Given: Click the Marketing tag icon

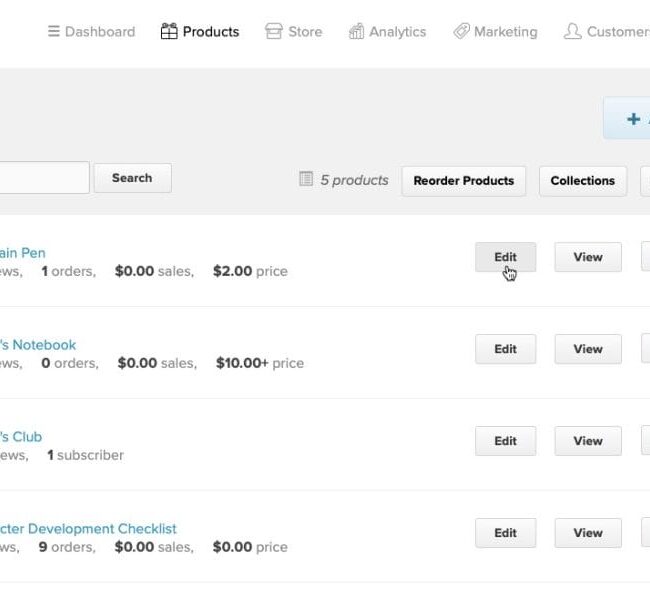Looking at the screenshot, I should pos(461,32).
